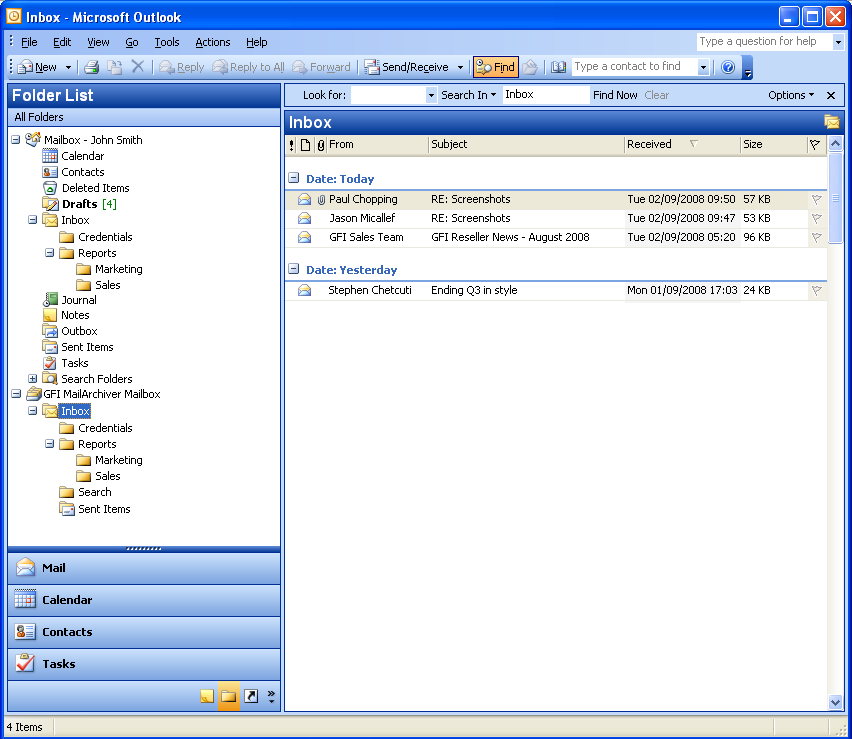Toggle flag on Paul Chopping email

click(x=816, y=199)
